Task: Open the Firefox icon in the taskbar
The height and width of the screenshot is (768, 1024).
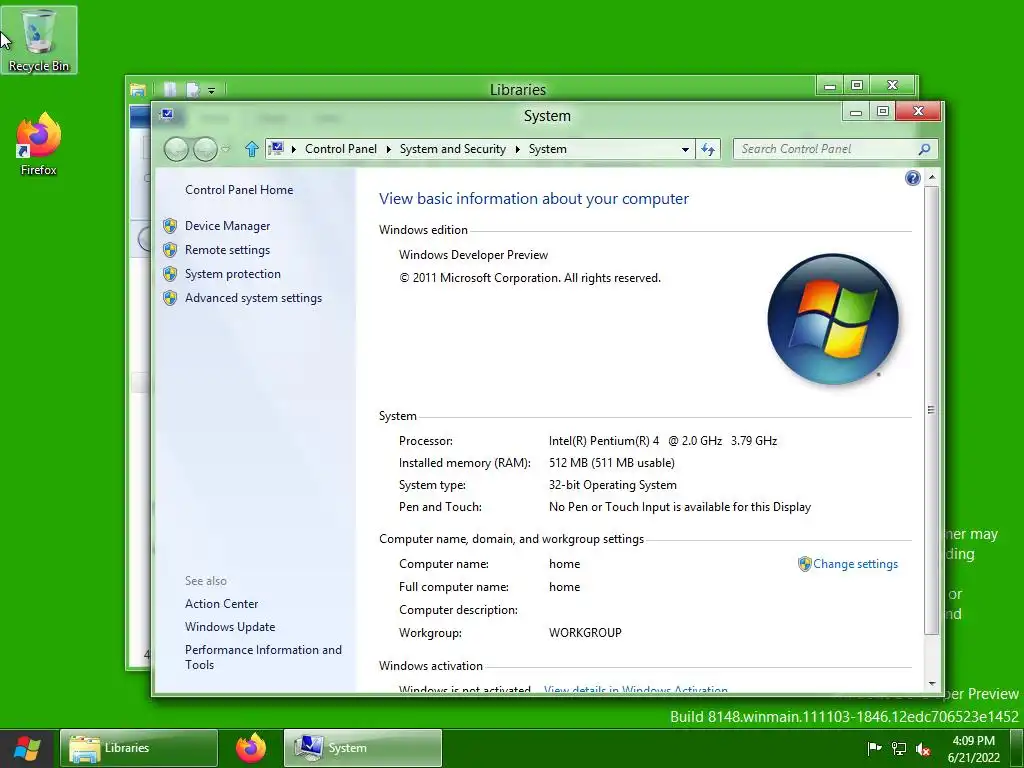Action: pos(251,748)
